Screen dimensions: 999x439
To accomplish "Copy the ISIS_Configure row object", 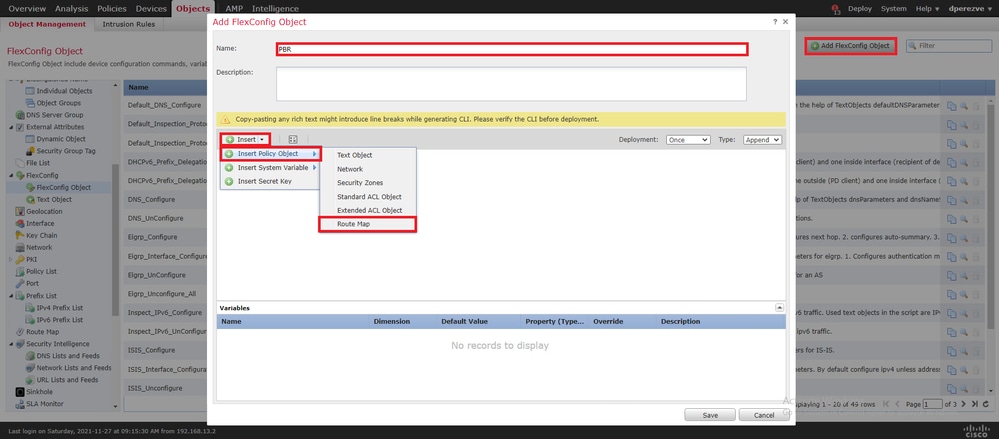I will tap(952, 351).
